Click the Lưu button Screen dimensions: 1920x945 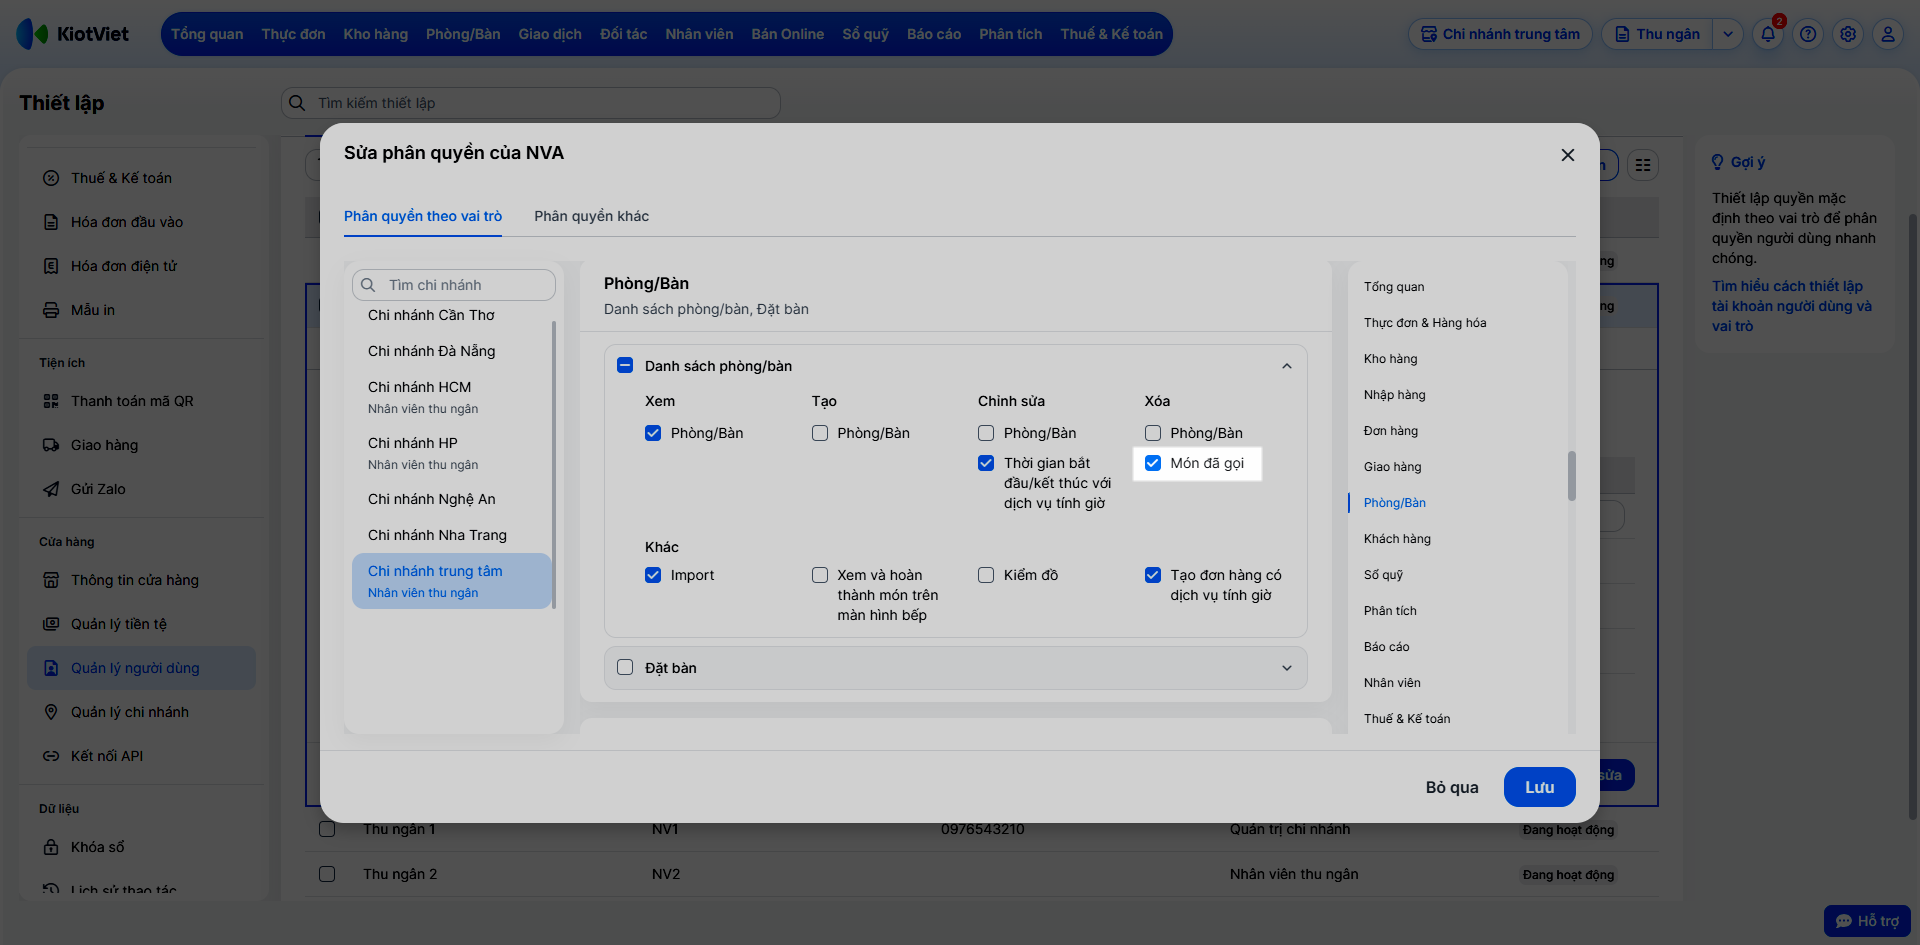click(1539, 787)
